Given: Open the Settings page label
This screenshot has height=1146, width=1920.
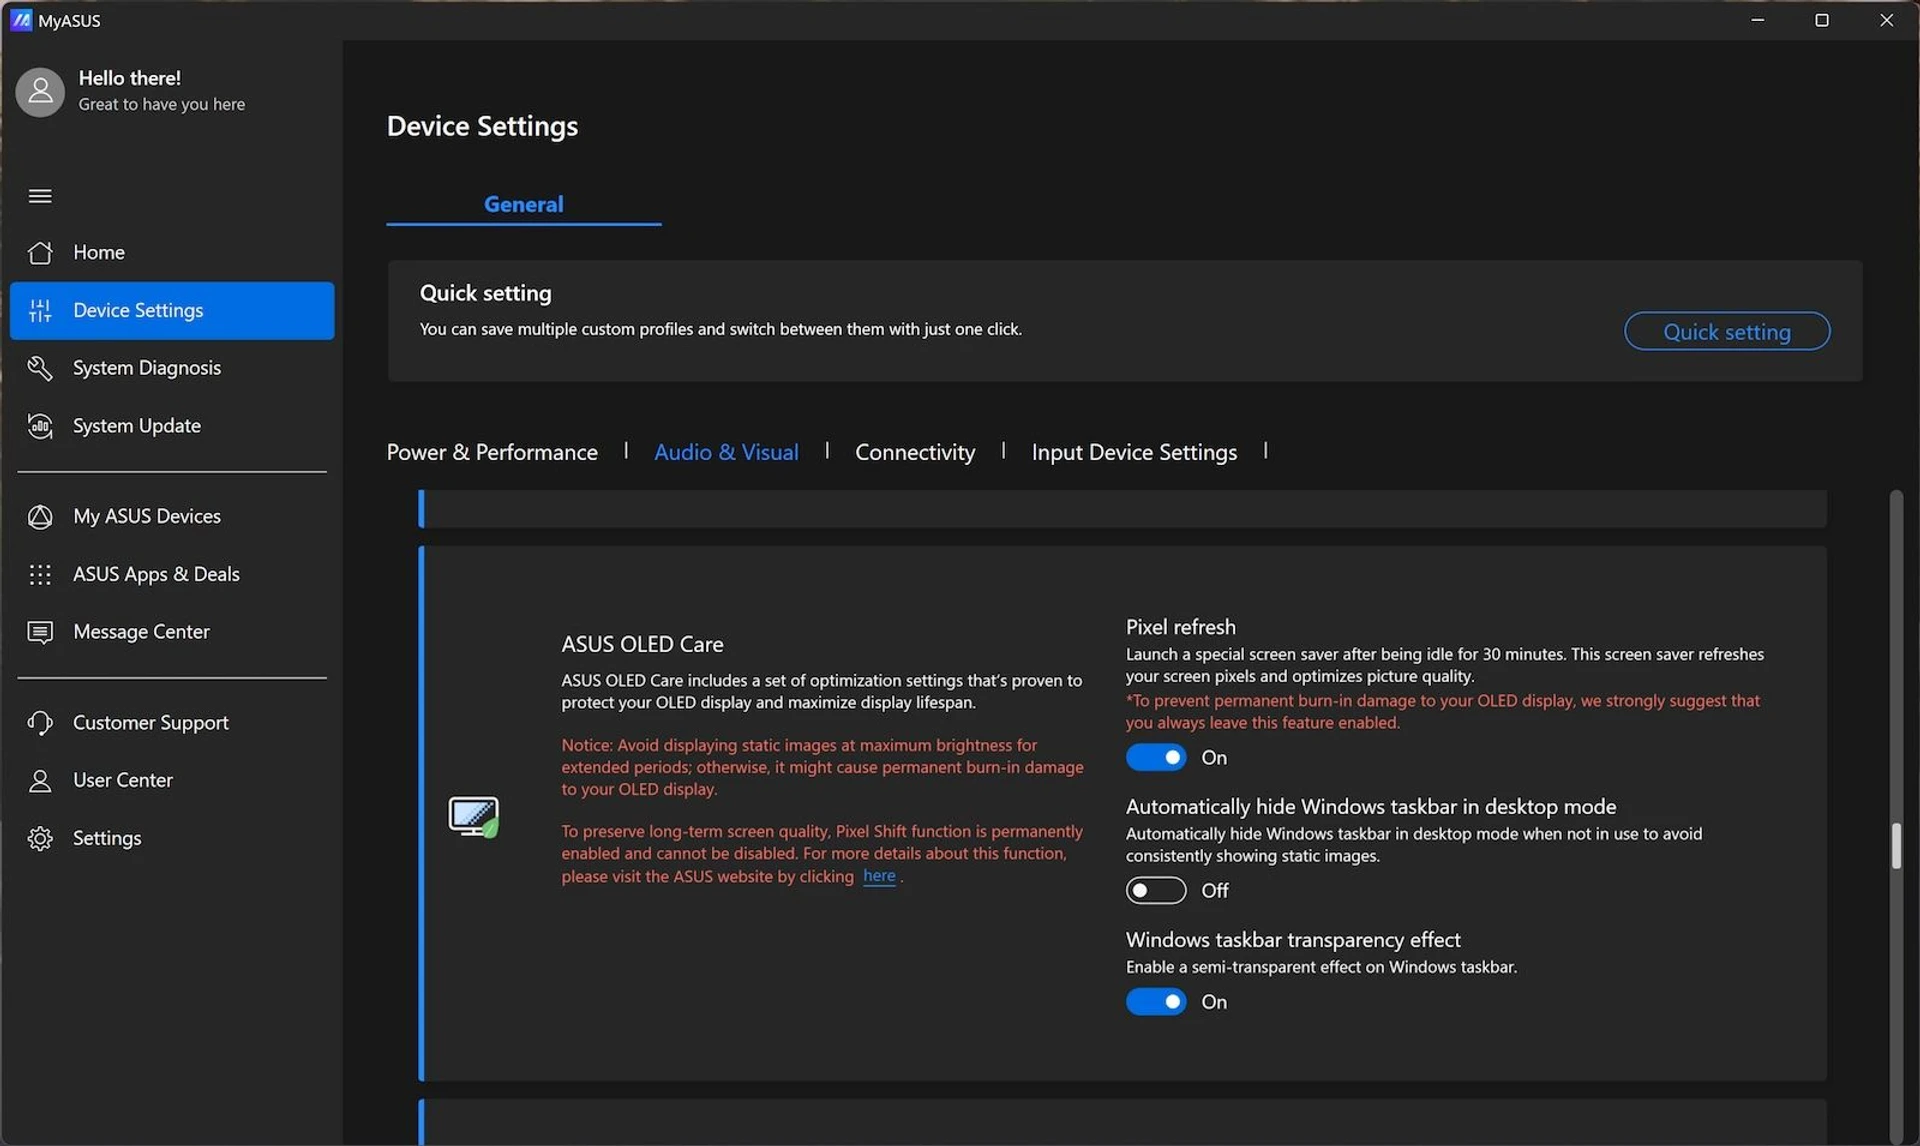Looking at the screenshot, I should coord(107,839).
